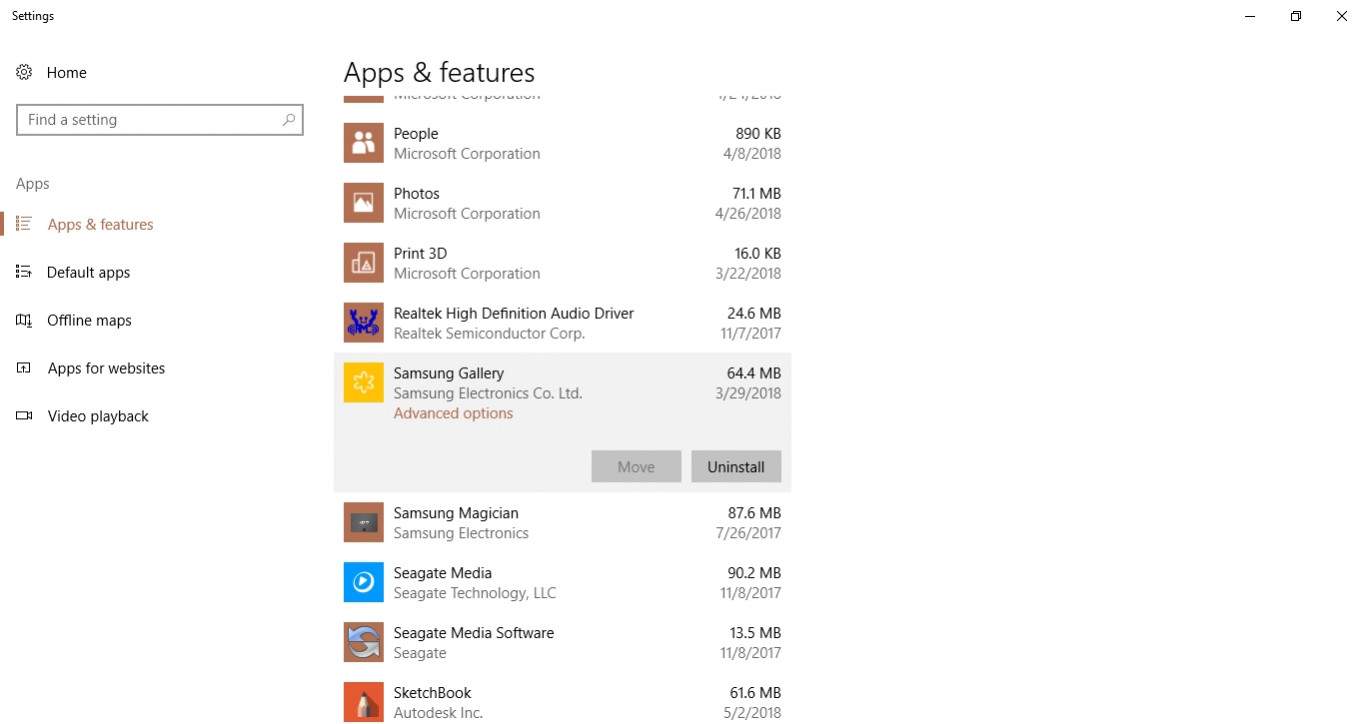The height and width of the screenshot is (724, 1364).
Task: Click the Autodesk Inc. publisher text
Action: point(438,713)
